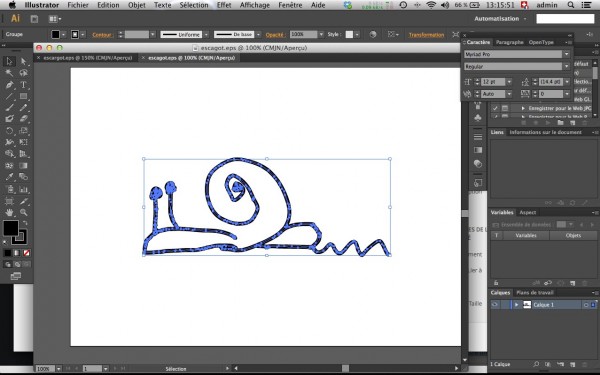Select the Blend tool
The height and width of the screenshot is (375, 600).
click(24, 177)
